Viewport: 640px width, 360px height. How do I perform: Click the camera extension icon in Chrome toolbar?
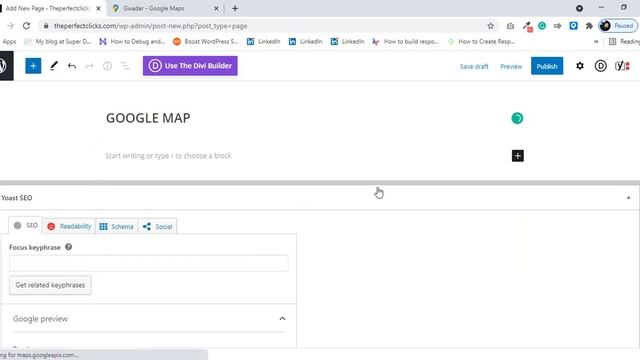[510, 26]
